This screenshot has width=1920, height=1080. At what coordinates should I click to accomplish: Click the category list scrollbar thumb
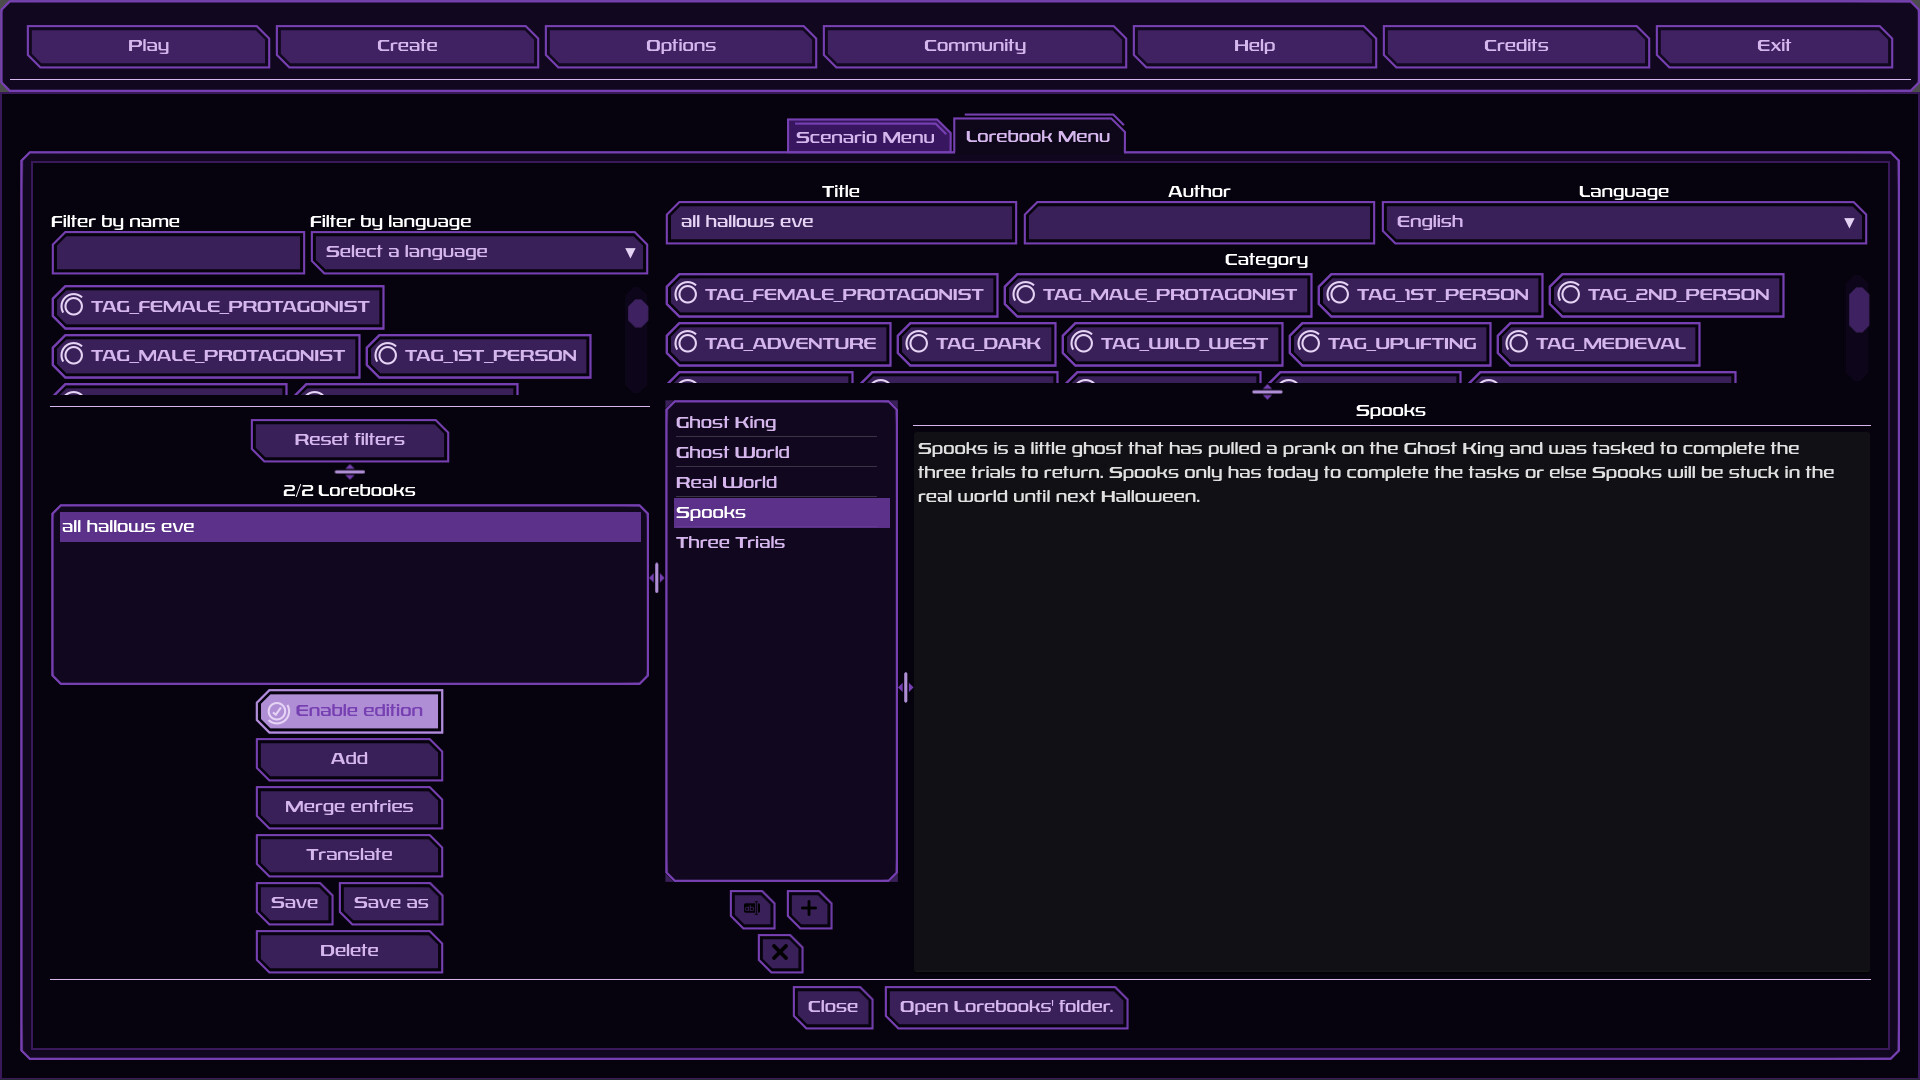click(1858, 310)
